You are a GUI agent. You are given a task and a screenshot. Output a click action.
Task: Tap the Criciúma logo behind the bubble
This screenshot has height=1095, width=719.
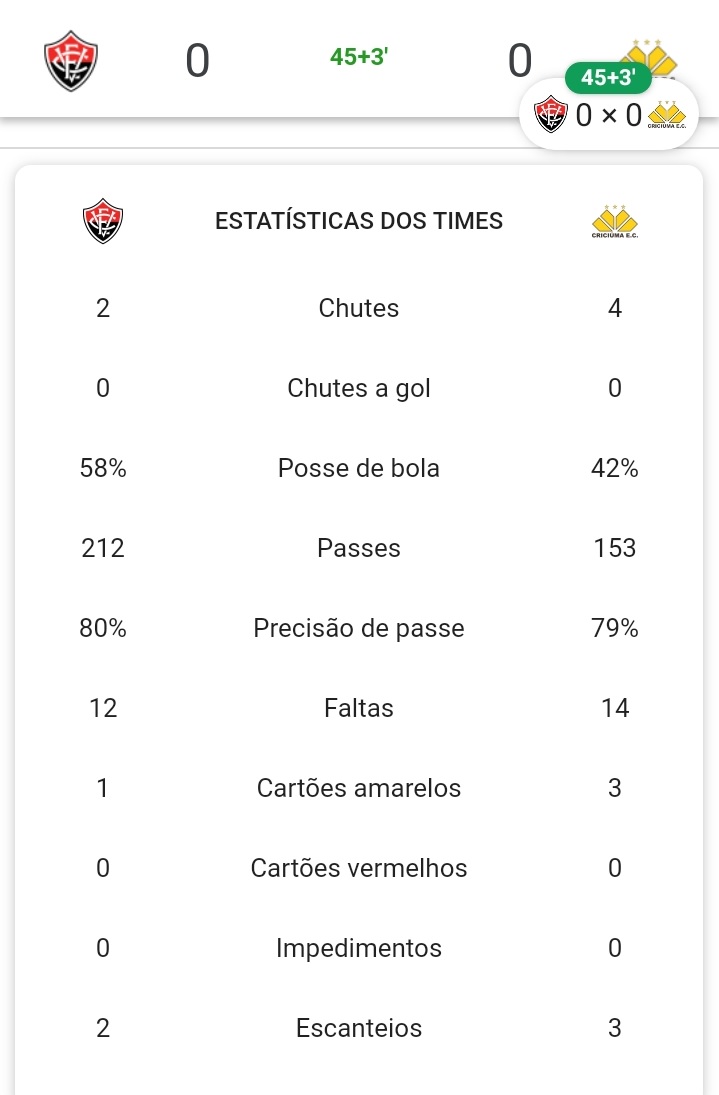(653, 56)
